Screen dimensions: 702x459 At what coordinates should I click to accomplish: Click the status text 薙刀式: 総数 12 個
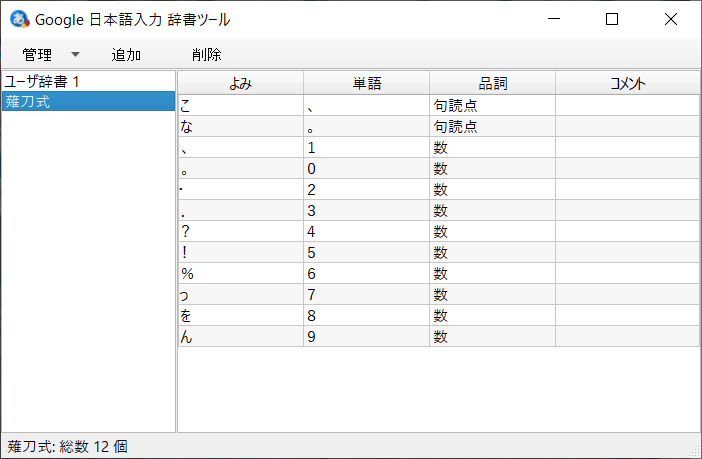point(67,446)
